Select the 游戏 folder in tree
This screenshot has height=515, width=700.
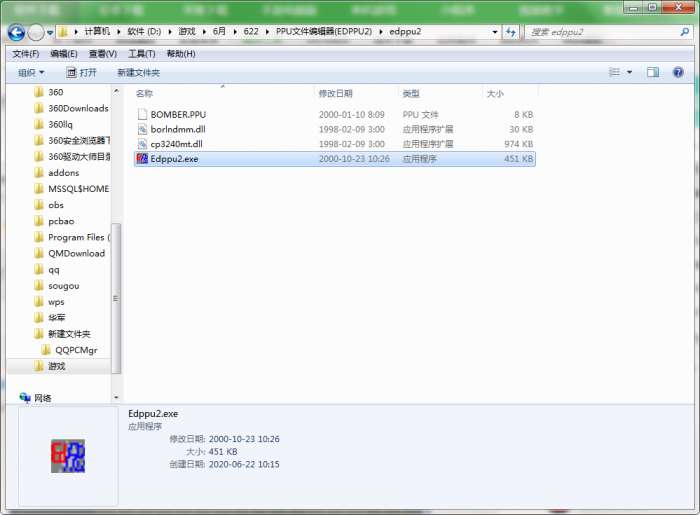point(56,366)
